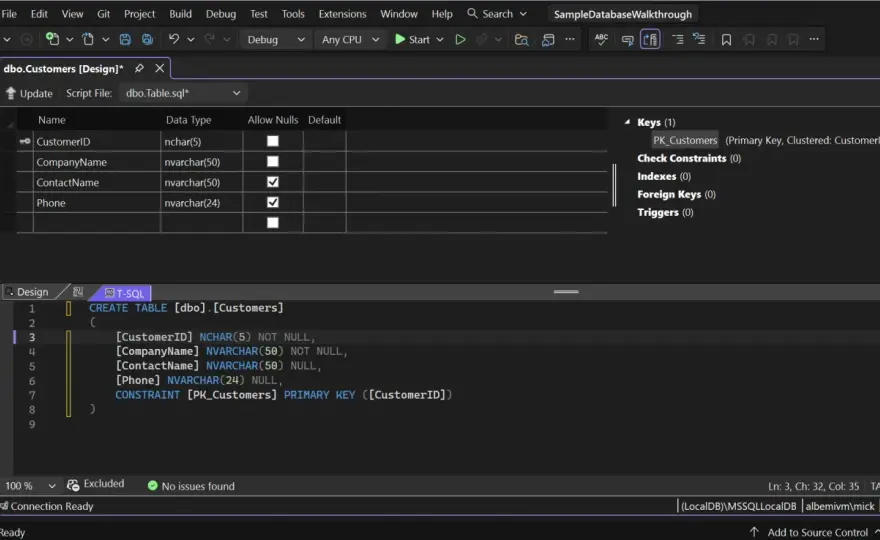Viewport: 880px width, 540px height.
Task: Close the dbo.Customers [Design] tab
Action: coord(160,68)
